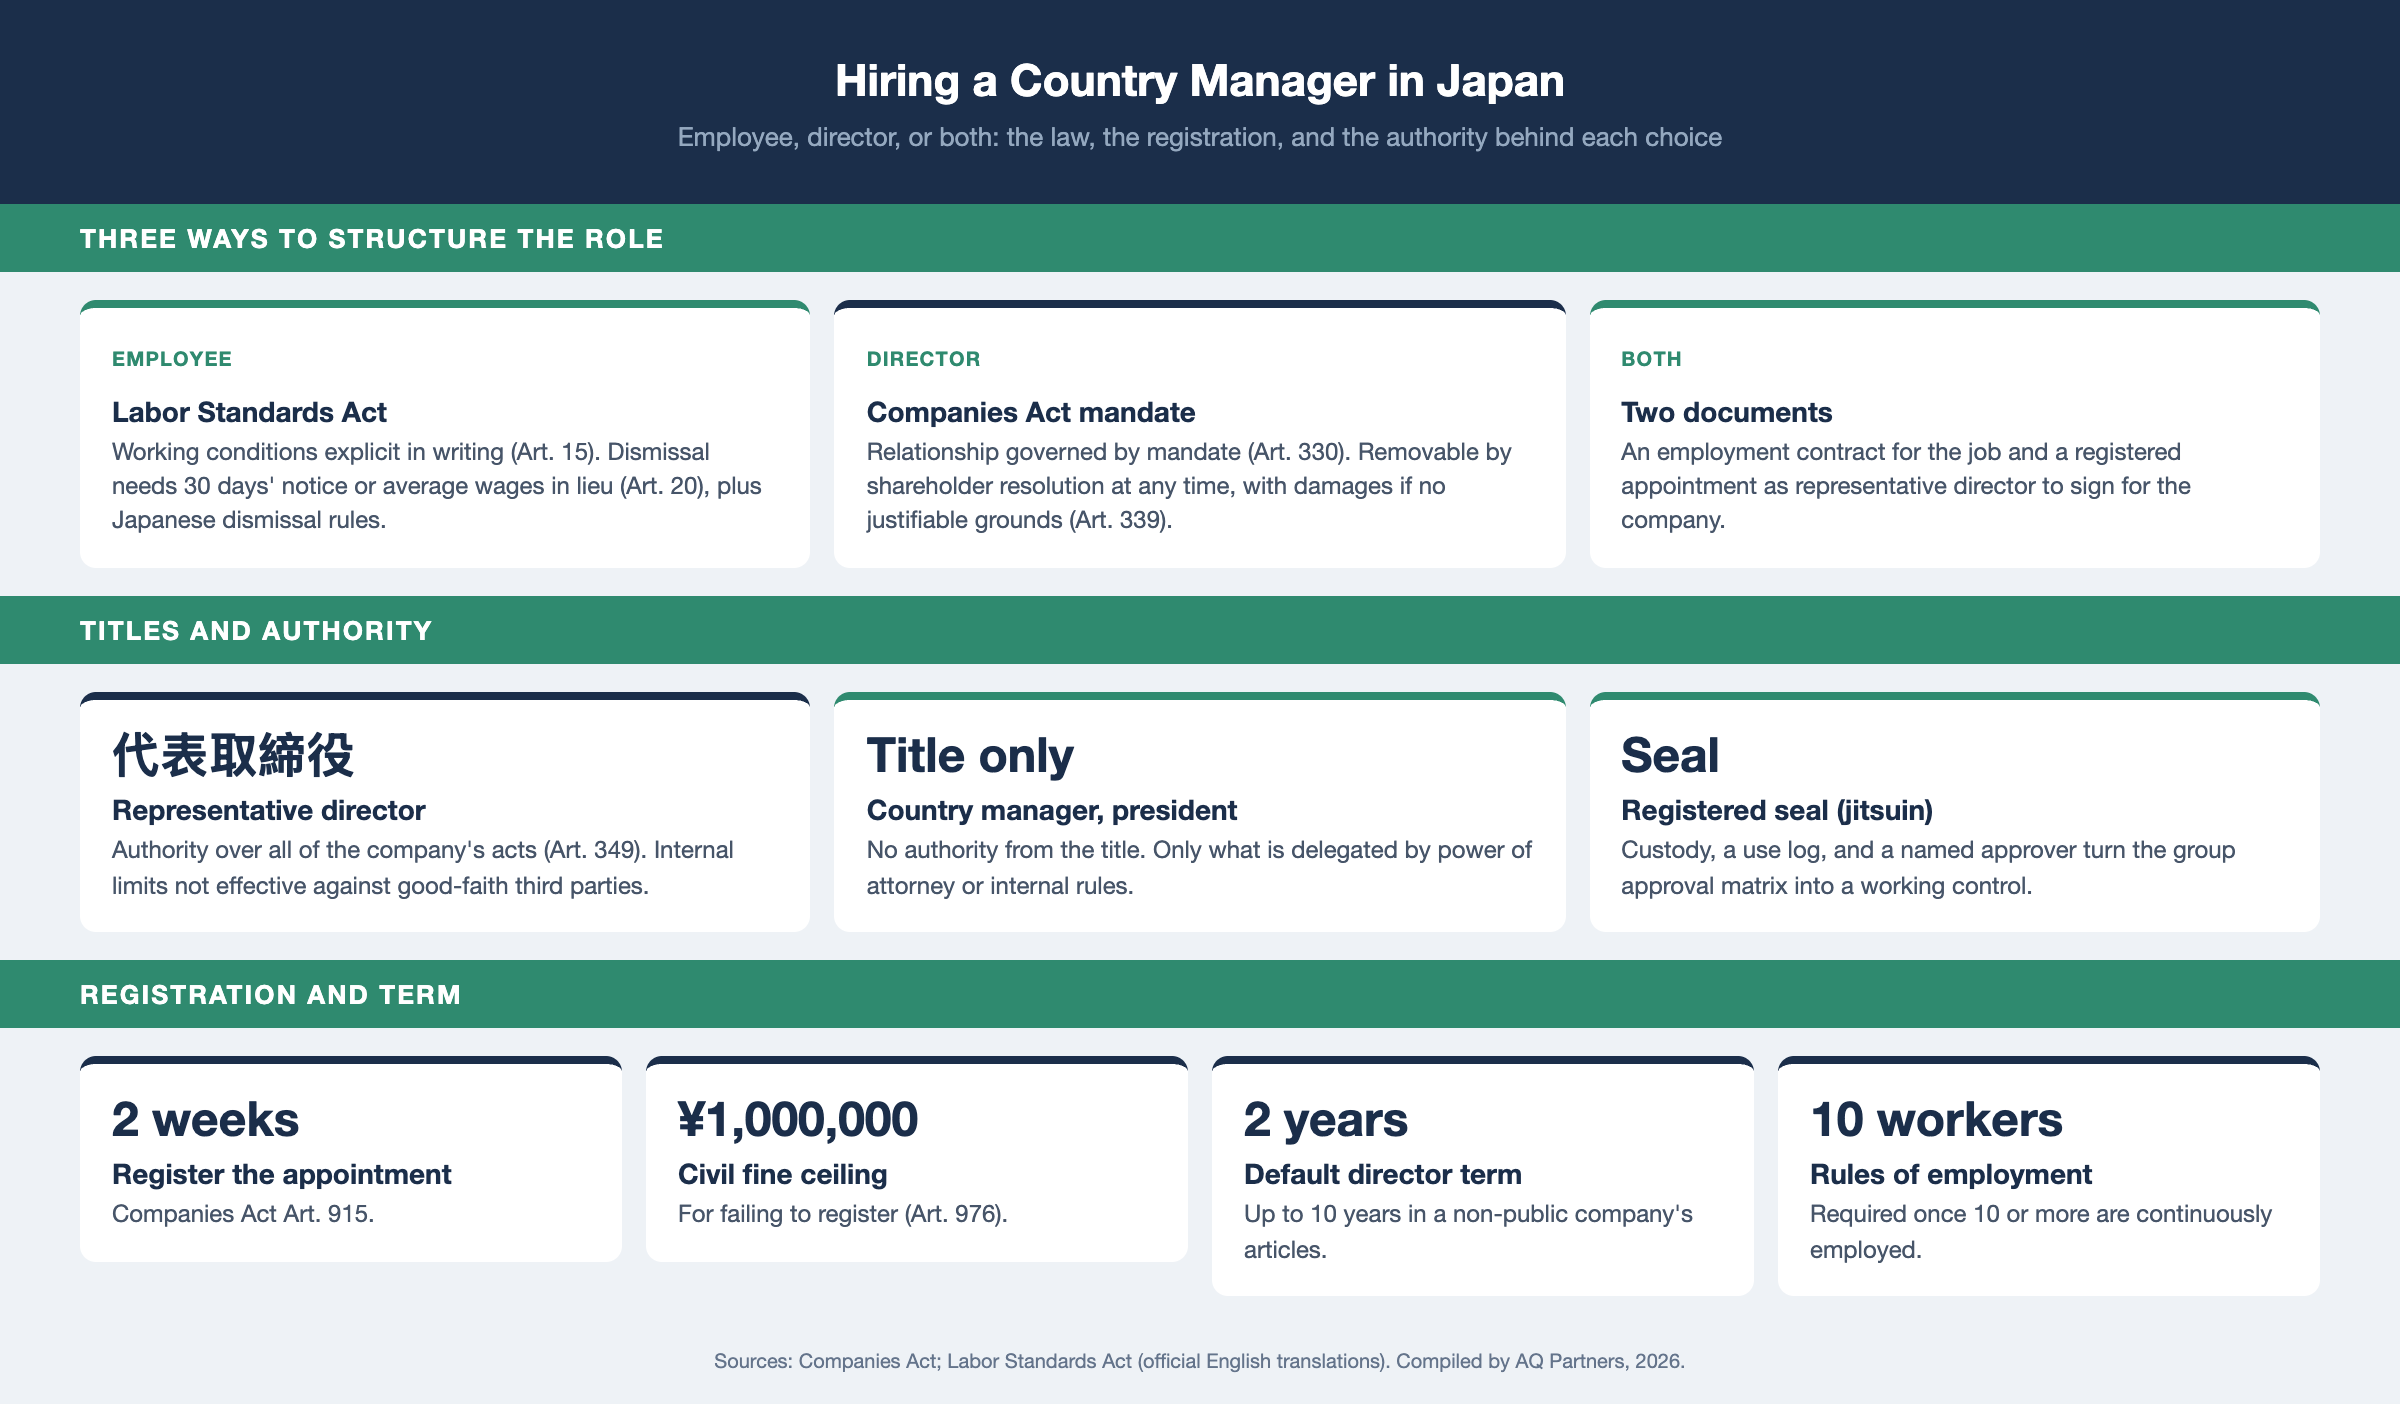The height and width of the screenshot is (1404, 2400).
Task: Click the "BOTH" card label
Action: [1651, 359]
